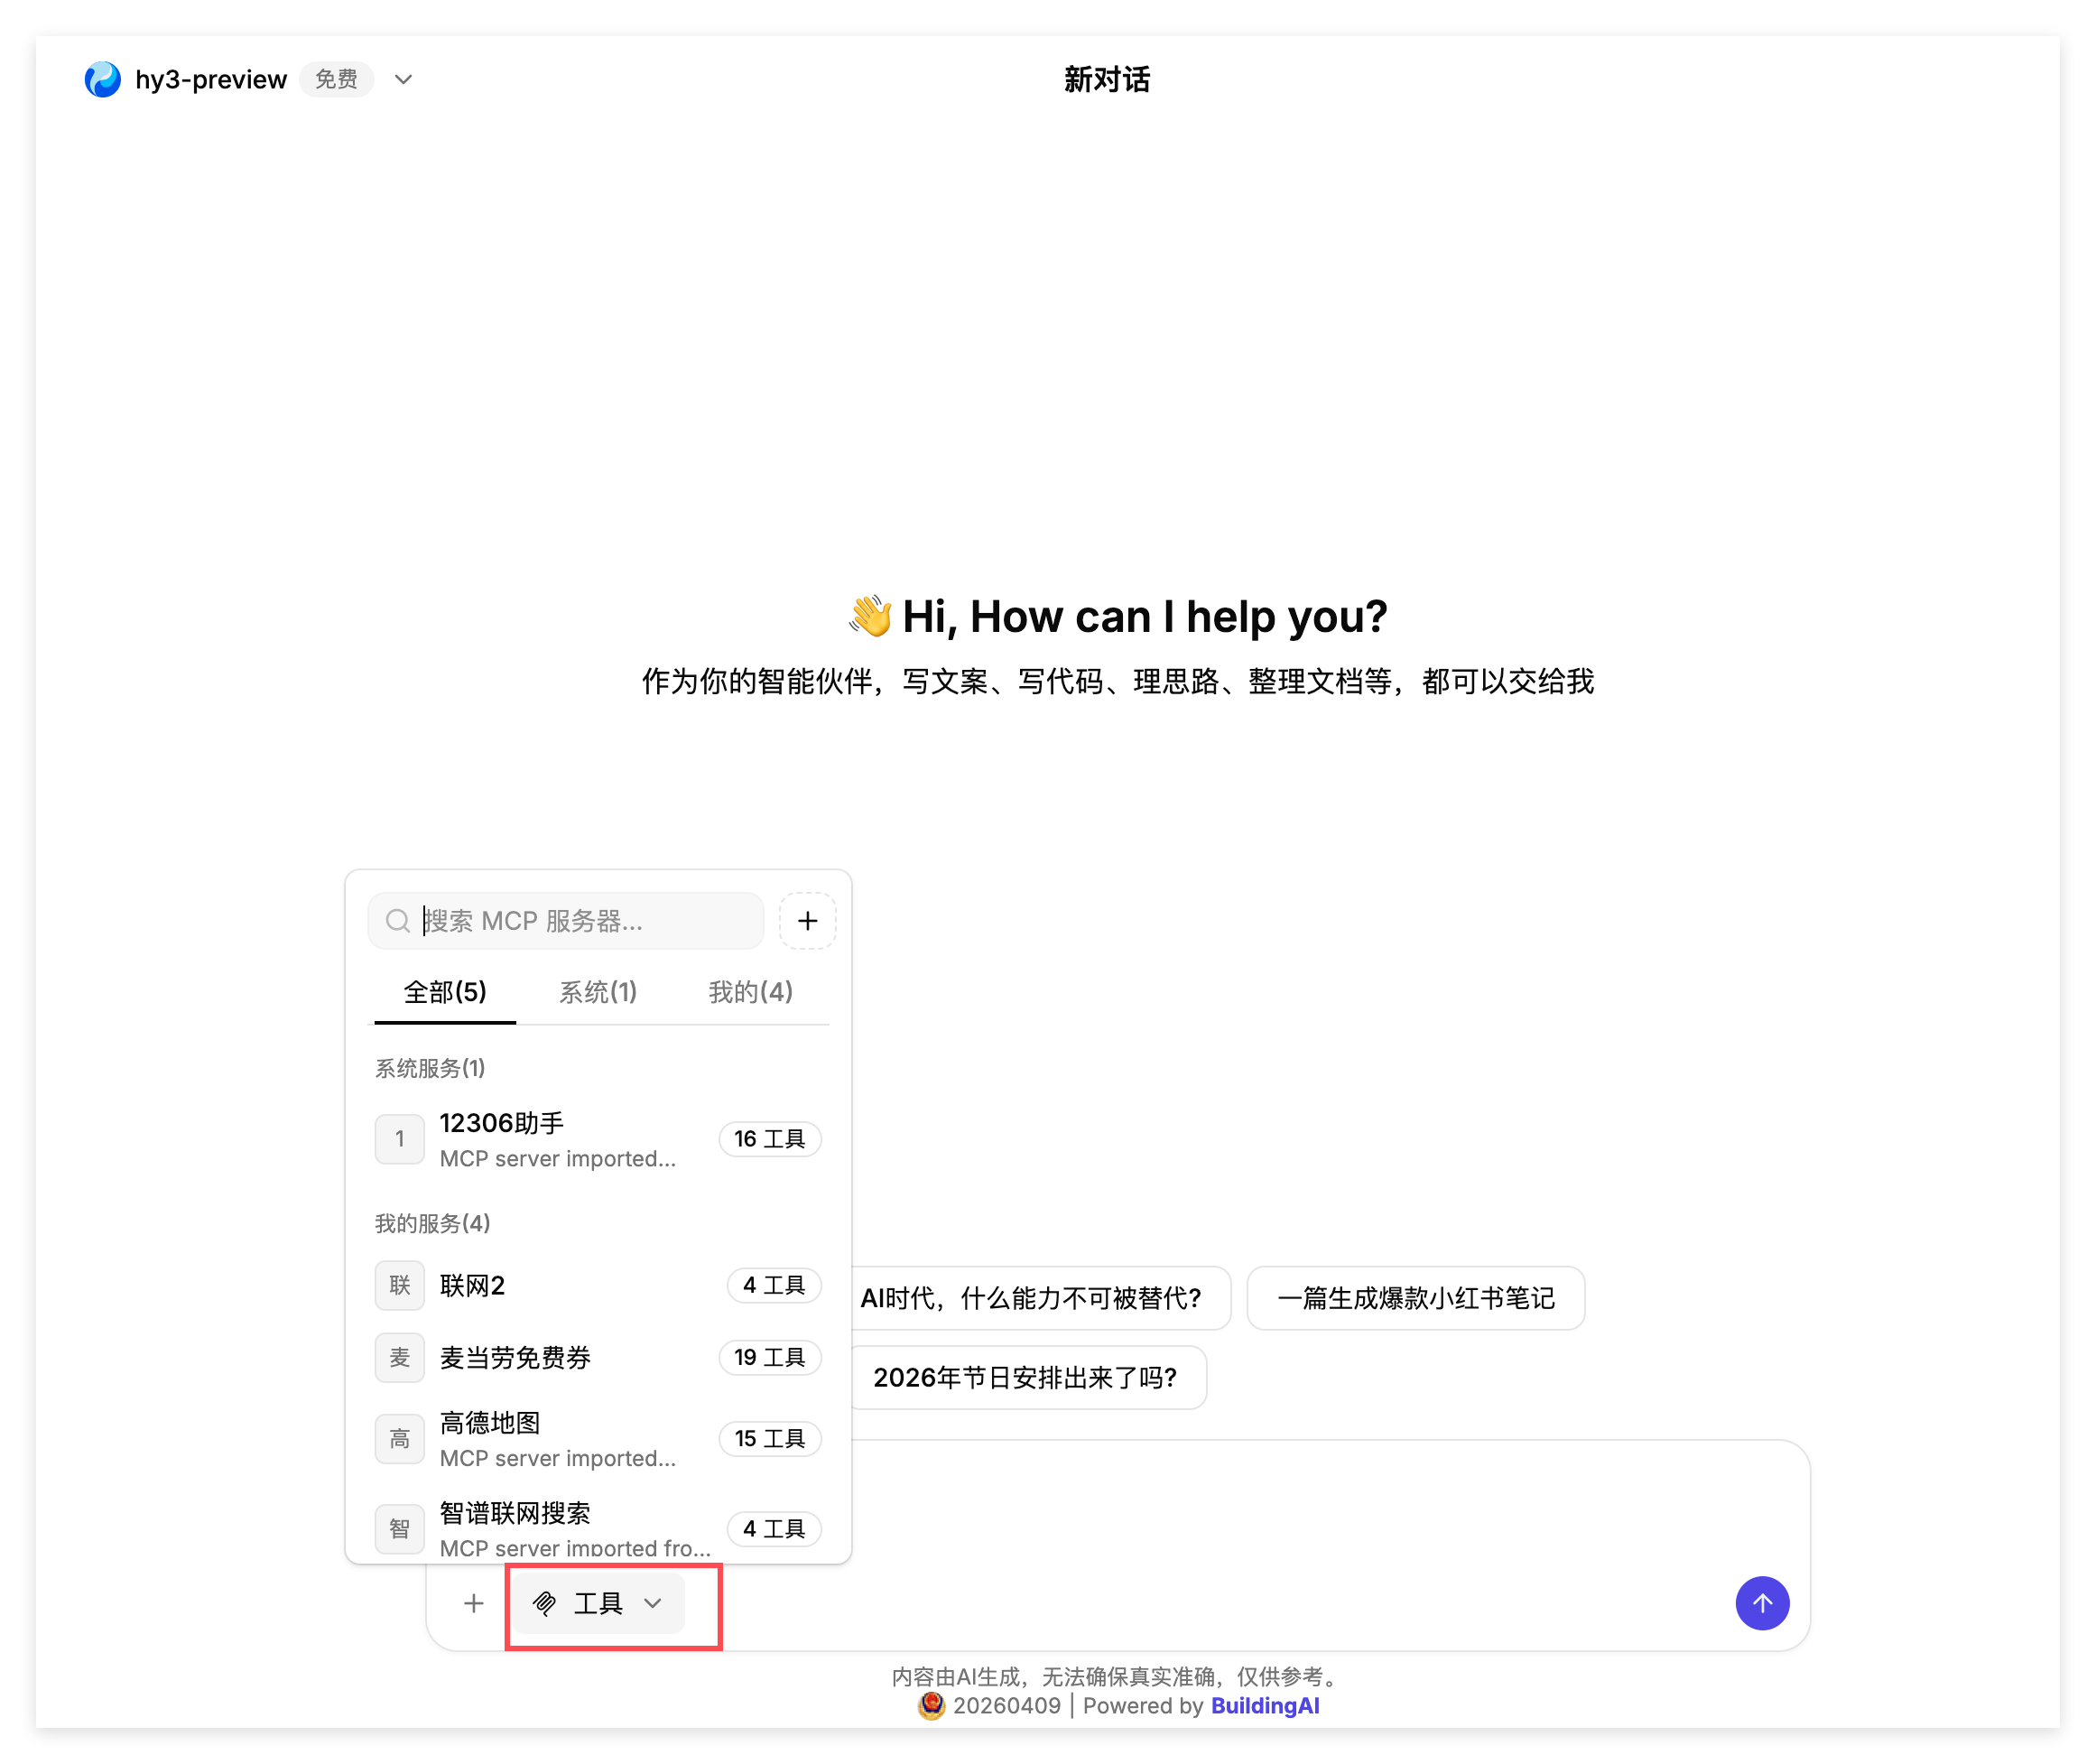Click the hy3-preview model logo icon

[x=102, y=79]
